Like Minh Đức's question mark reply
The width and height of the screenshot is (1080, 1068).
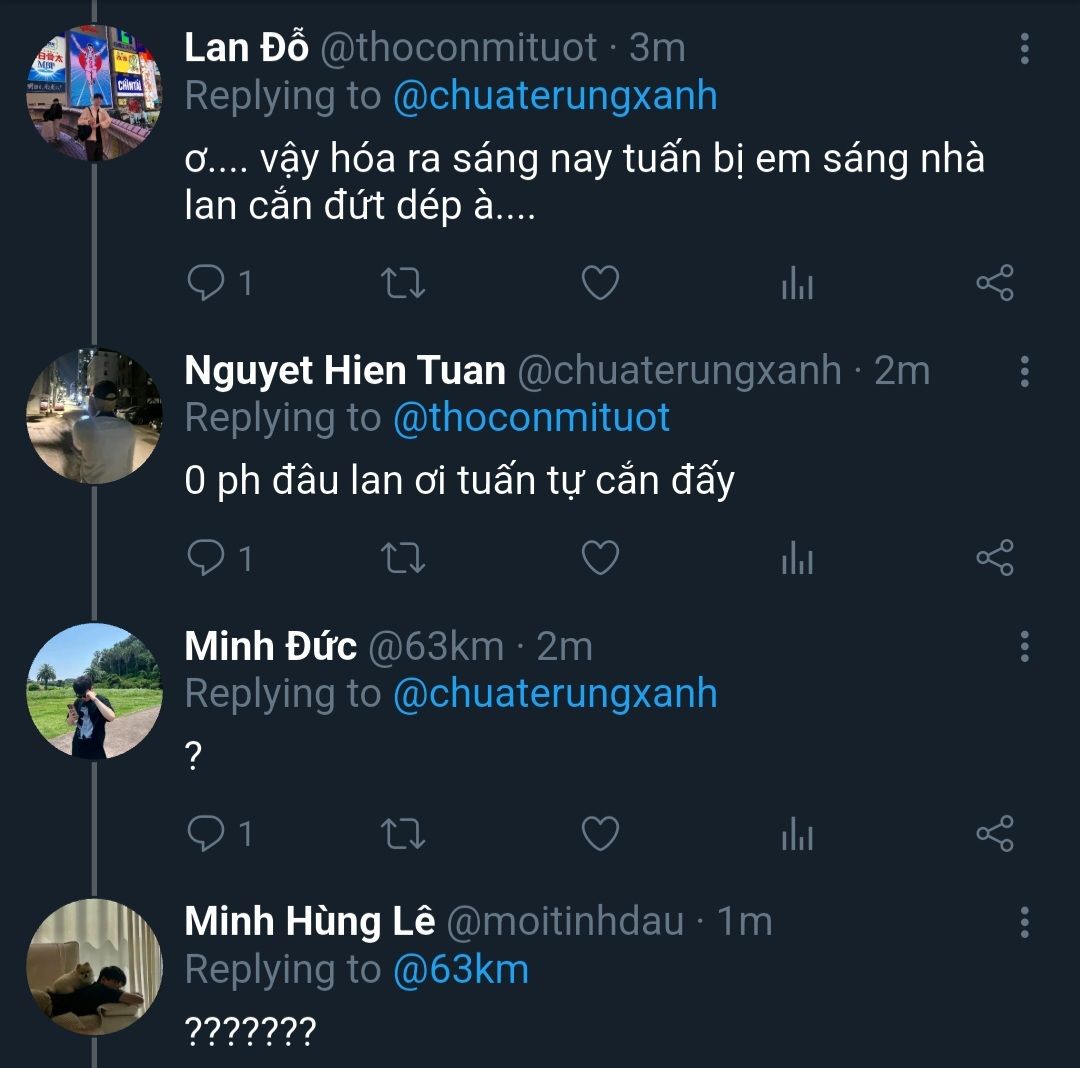coord(600,833)
